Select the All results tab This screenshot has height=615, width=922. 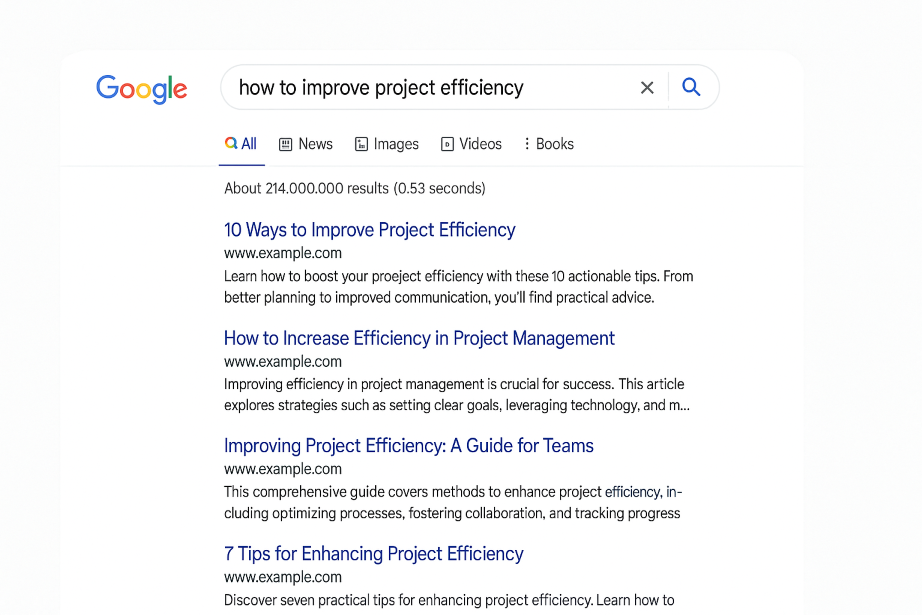241,144
